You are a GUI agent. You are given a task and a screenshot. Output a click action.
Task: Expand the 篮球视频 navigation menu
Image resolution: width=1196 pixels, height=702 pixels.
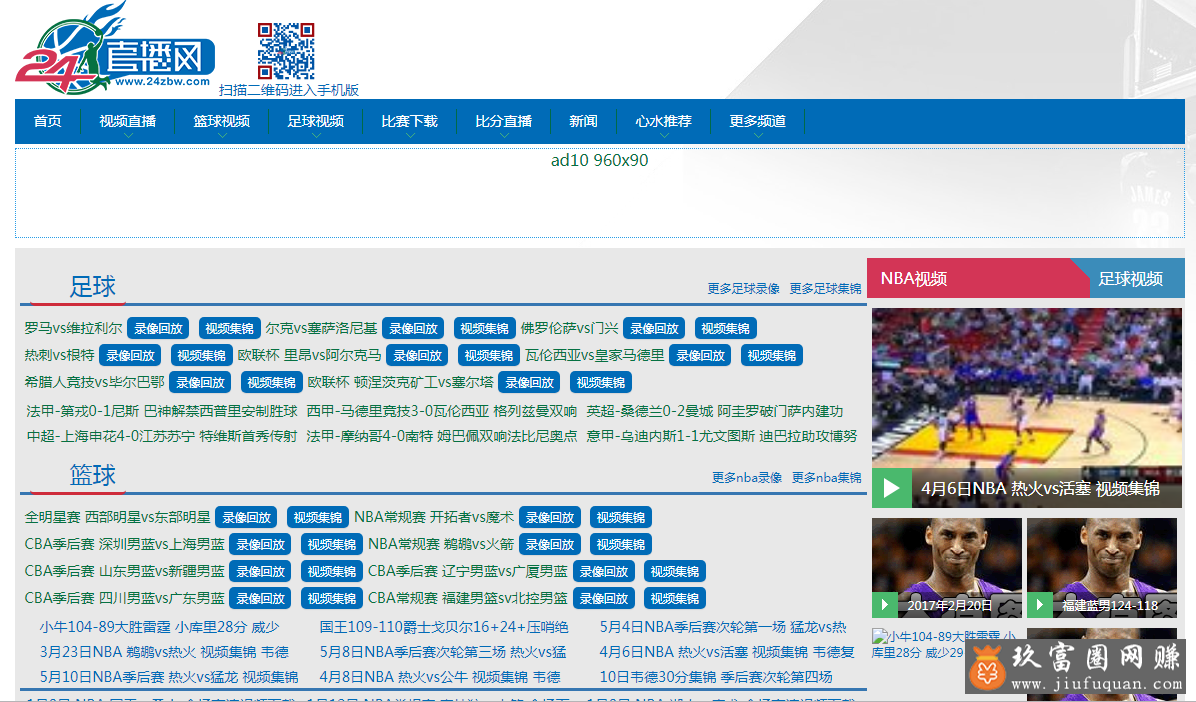tap(221, 121)
